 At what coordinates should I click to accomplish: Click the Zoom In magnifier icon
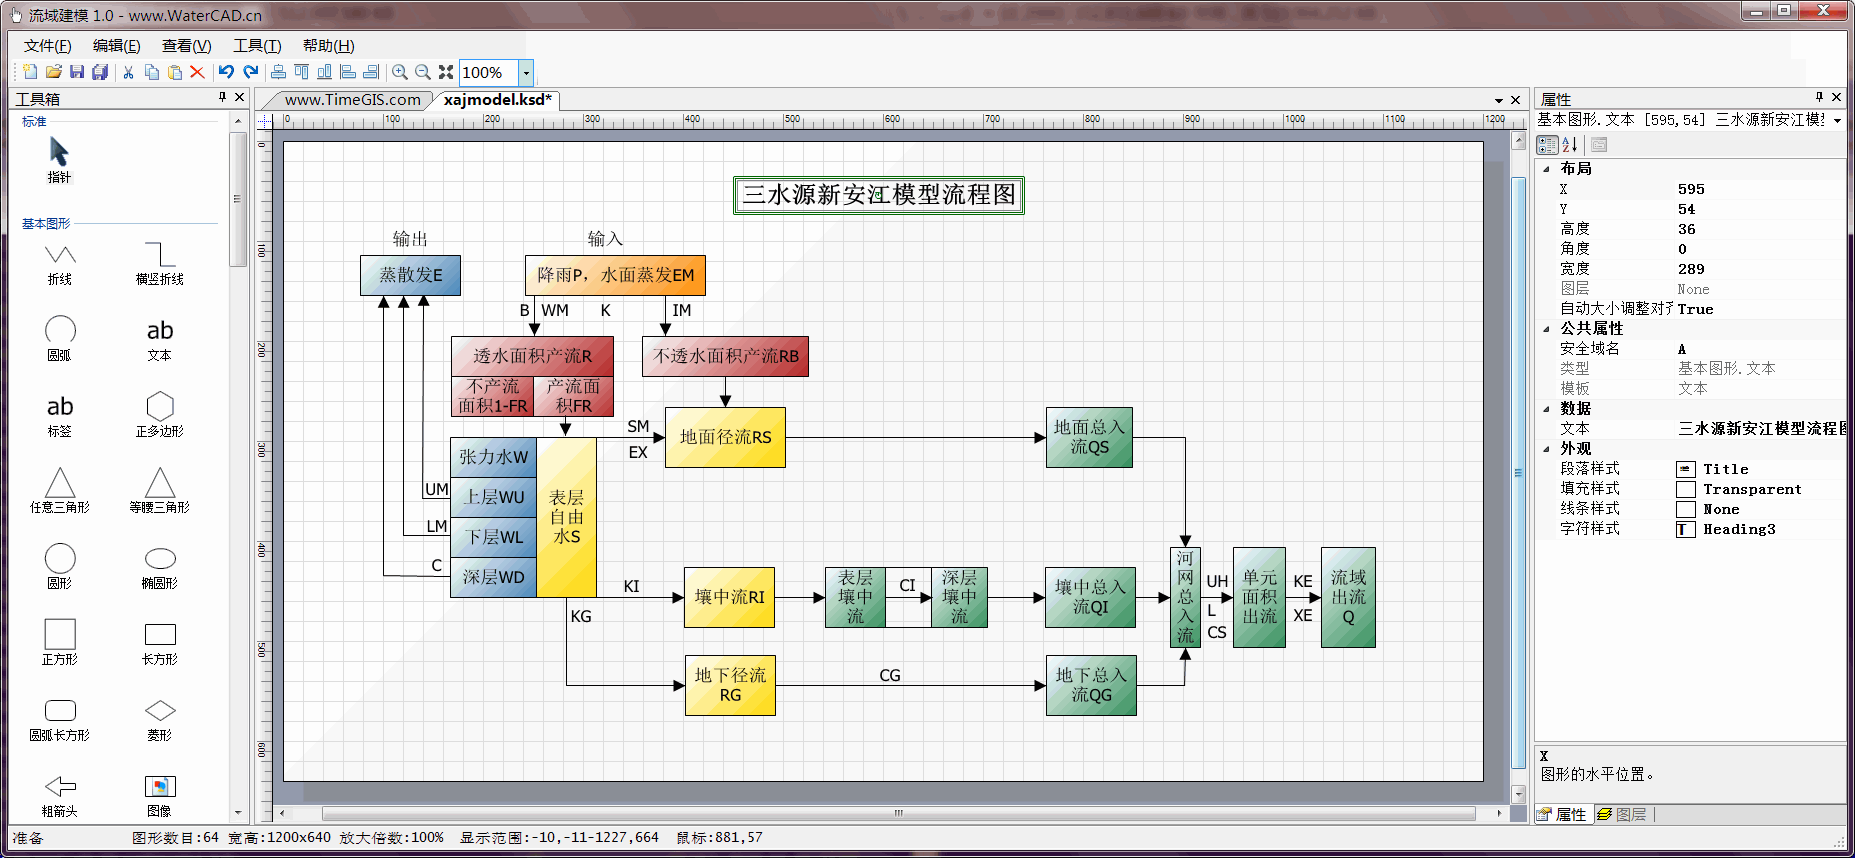pyautogui.click(x=400, y=72)
